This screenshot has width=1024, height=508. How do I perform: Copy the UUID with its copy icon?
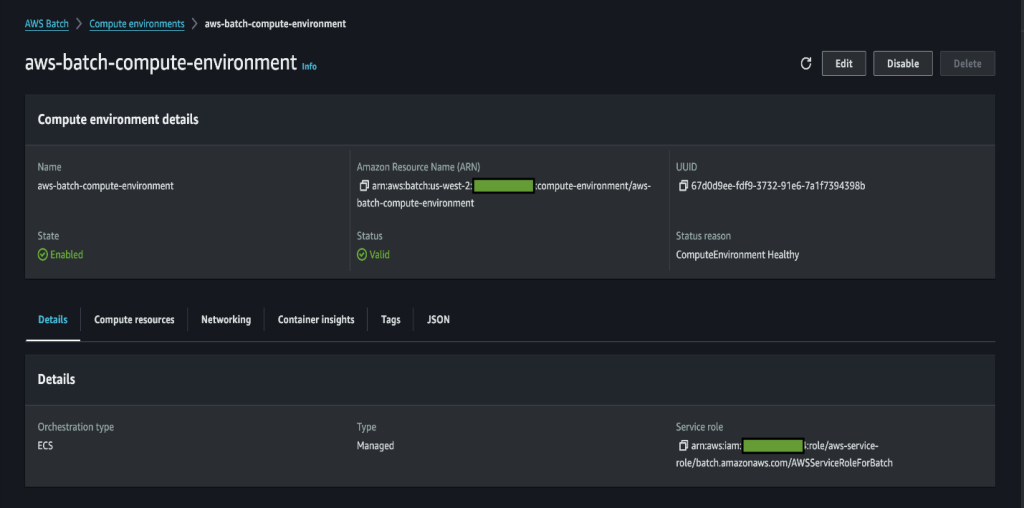click(x=683, y=186)
